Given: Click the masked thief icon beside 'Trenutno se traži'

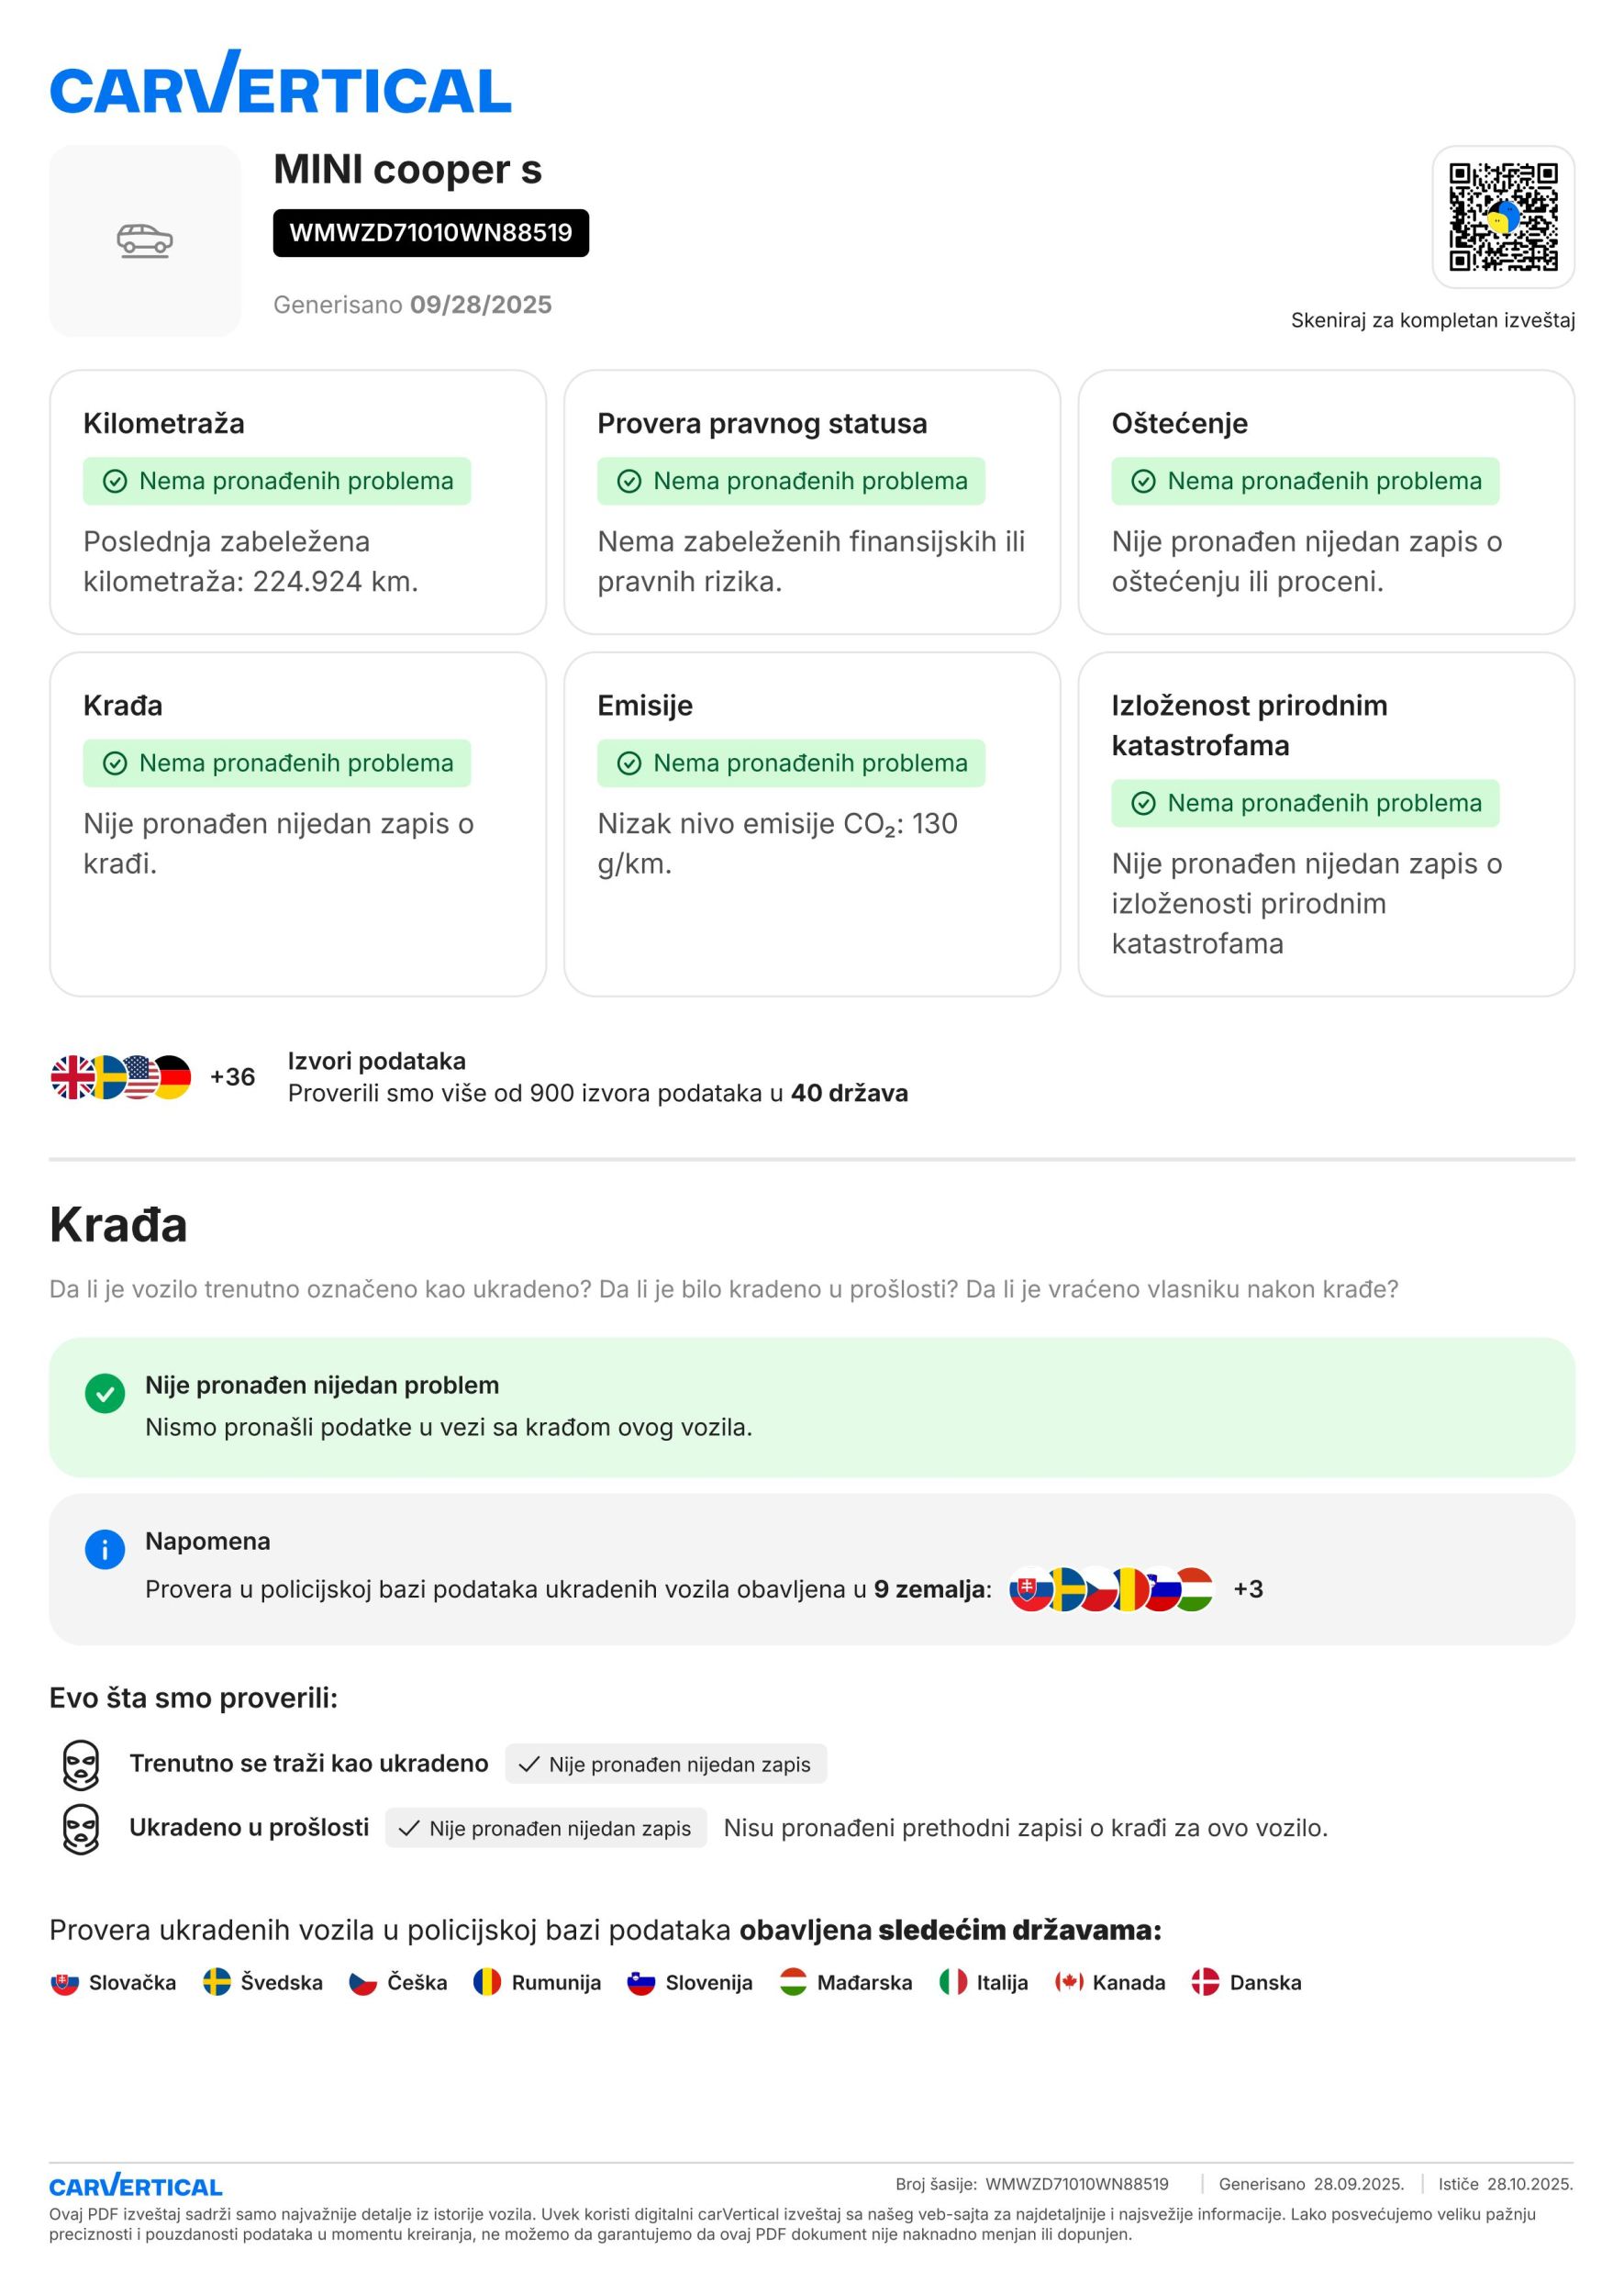Looking at the screenshot, I should click(x=81, y=1765).
